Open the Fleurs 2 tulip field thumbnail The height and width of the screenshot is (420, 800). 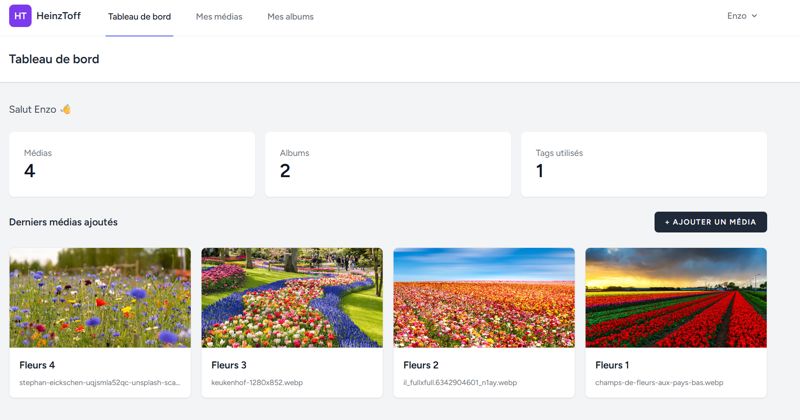(x=484, y=298)
